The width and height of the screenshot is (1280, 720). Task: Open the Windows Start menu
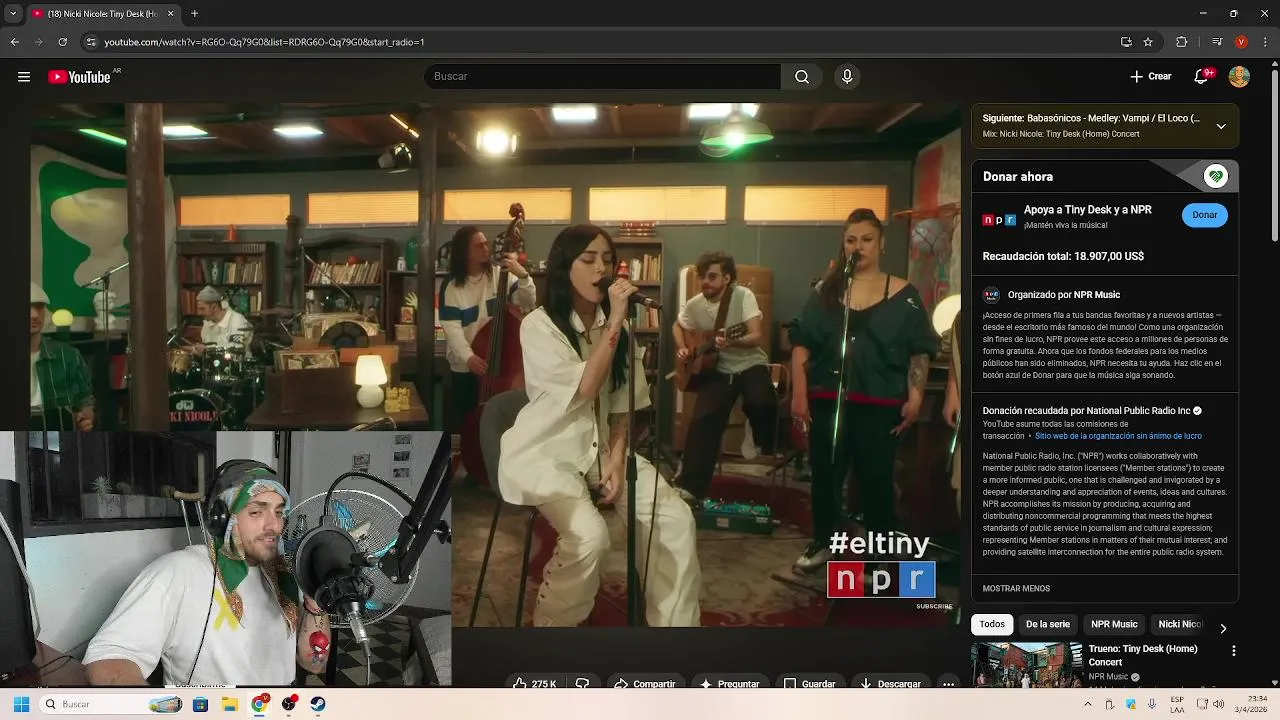point(21,704)
